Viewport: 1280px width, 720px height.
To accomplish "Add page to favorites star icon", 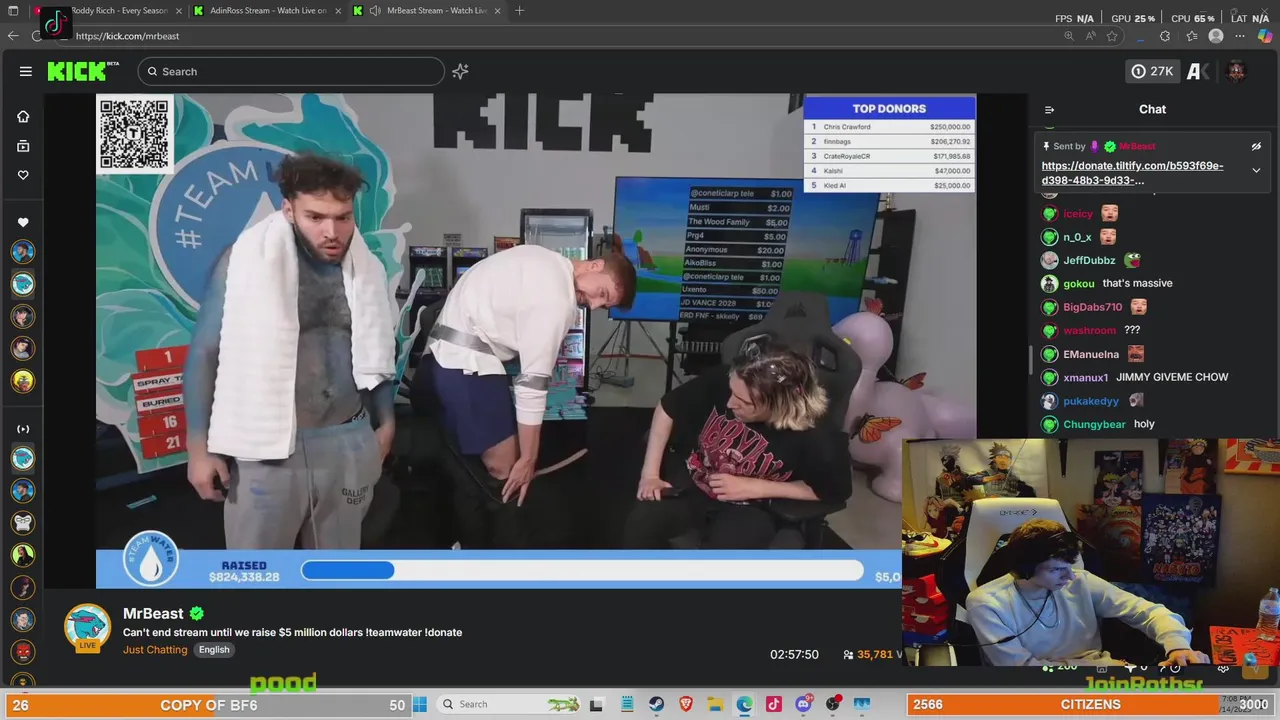I will coord(1112,36).
